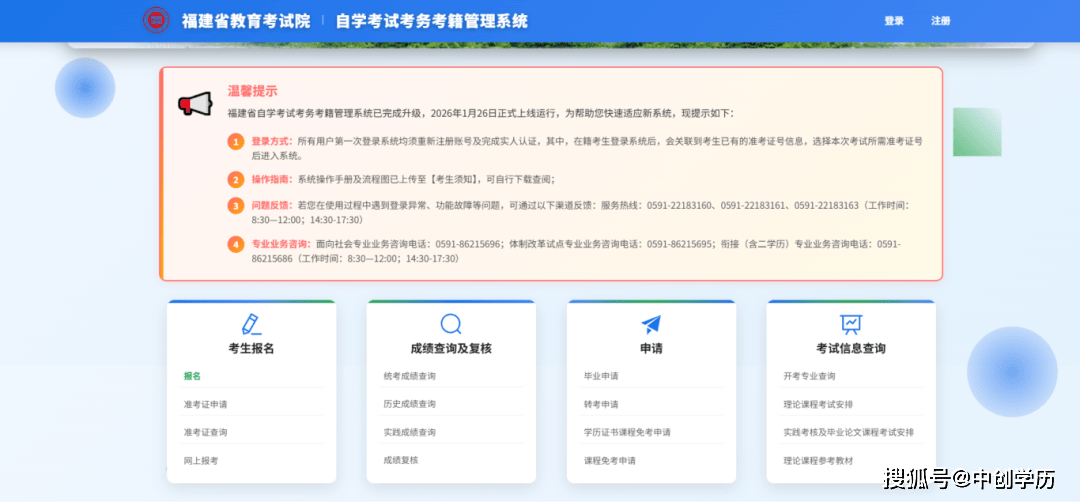Screen dimensions: 1080x502
Task: Open 毕业申请 link
Action: coord(601,376)
